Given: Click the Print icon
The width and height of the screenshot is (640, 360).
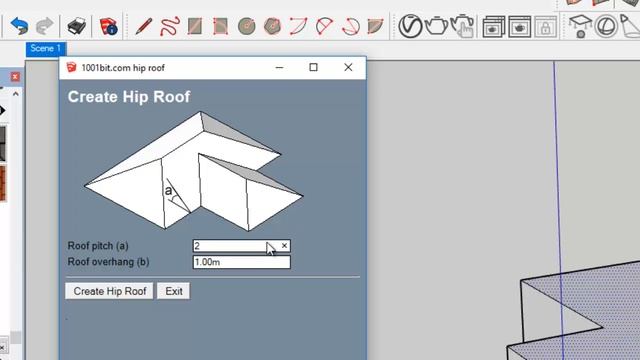Looking at the screenshot, I should pyautogui.click(x=76, y=27).
